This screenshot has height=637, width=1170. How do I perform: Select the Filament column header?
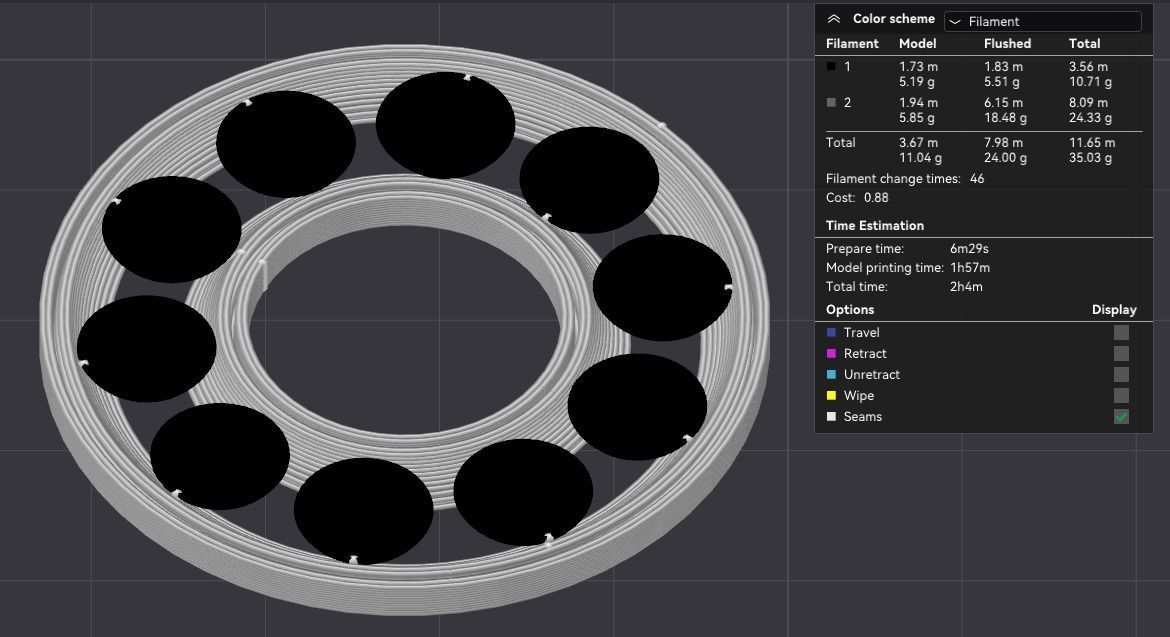852,43
